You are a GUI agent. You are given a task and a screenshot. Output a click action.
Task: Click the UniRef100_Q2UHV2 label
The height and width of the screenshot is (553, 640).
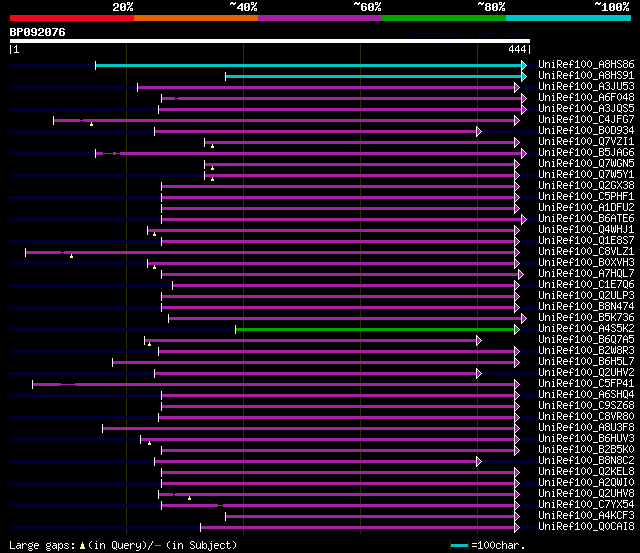(586, 373)
